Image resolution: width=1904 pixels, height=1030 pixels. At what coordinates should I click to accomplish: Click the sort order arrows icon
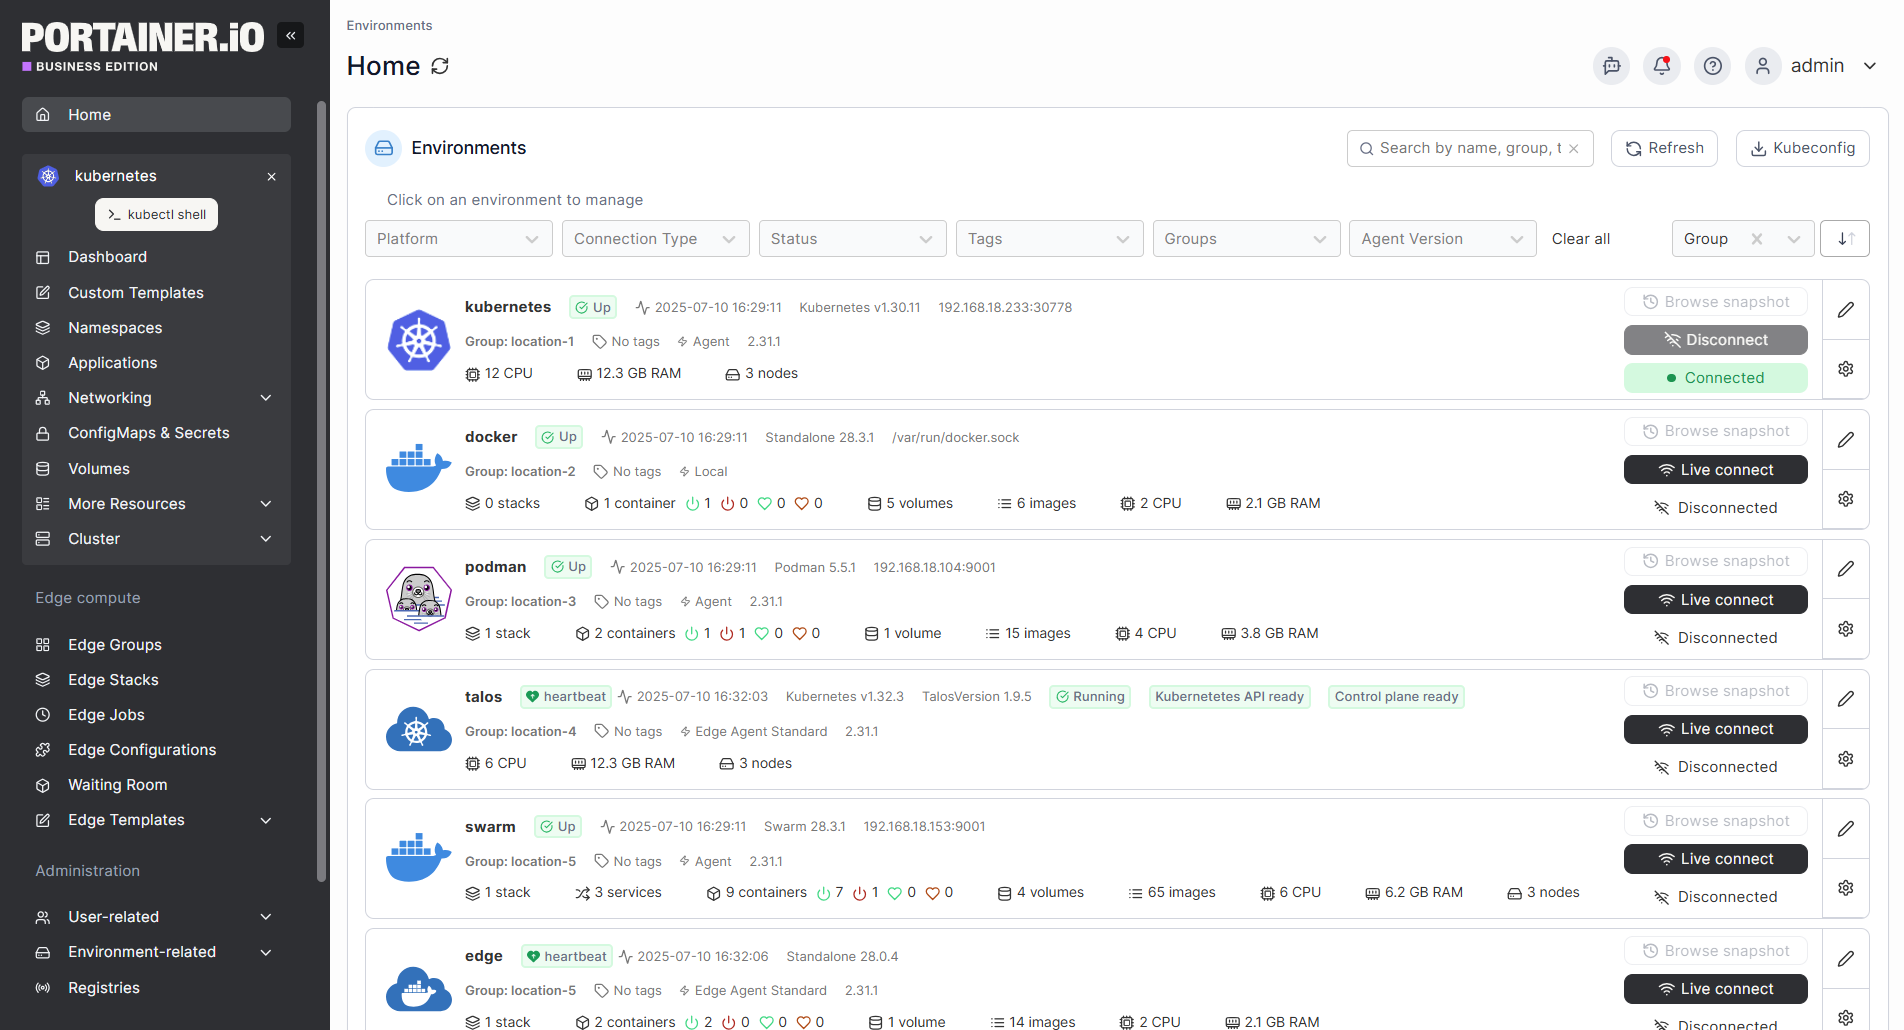pyautogui.click(x=1845, y=238)
